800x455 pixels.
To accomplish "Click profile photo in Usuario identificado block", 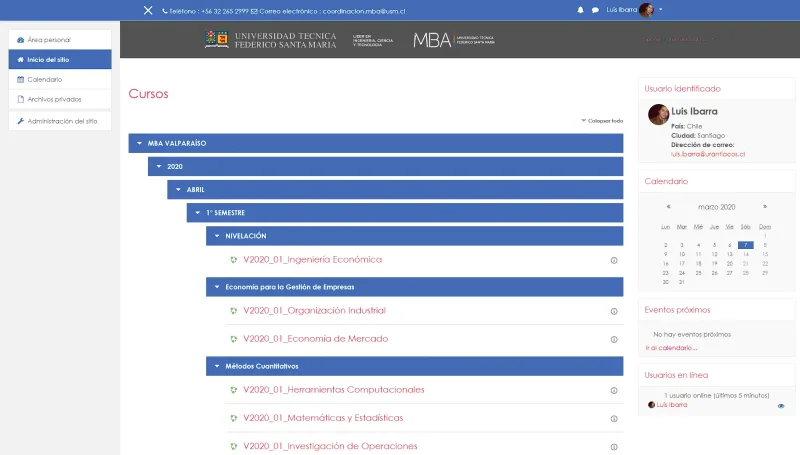I will [658, 114].
